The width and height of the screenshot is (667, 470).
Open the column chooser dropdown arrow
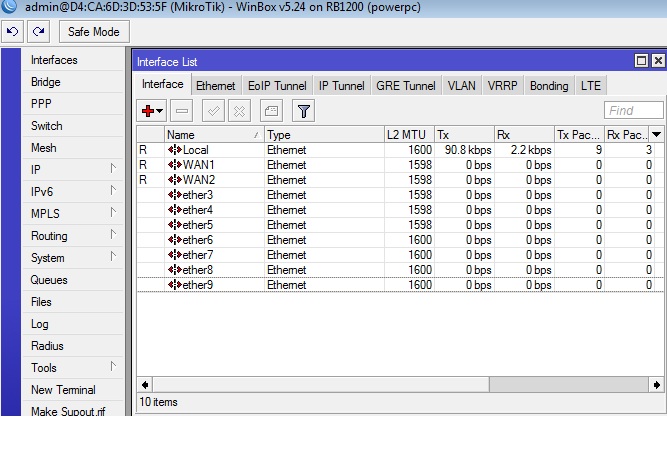656,135
